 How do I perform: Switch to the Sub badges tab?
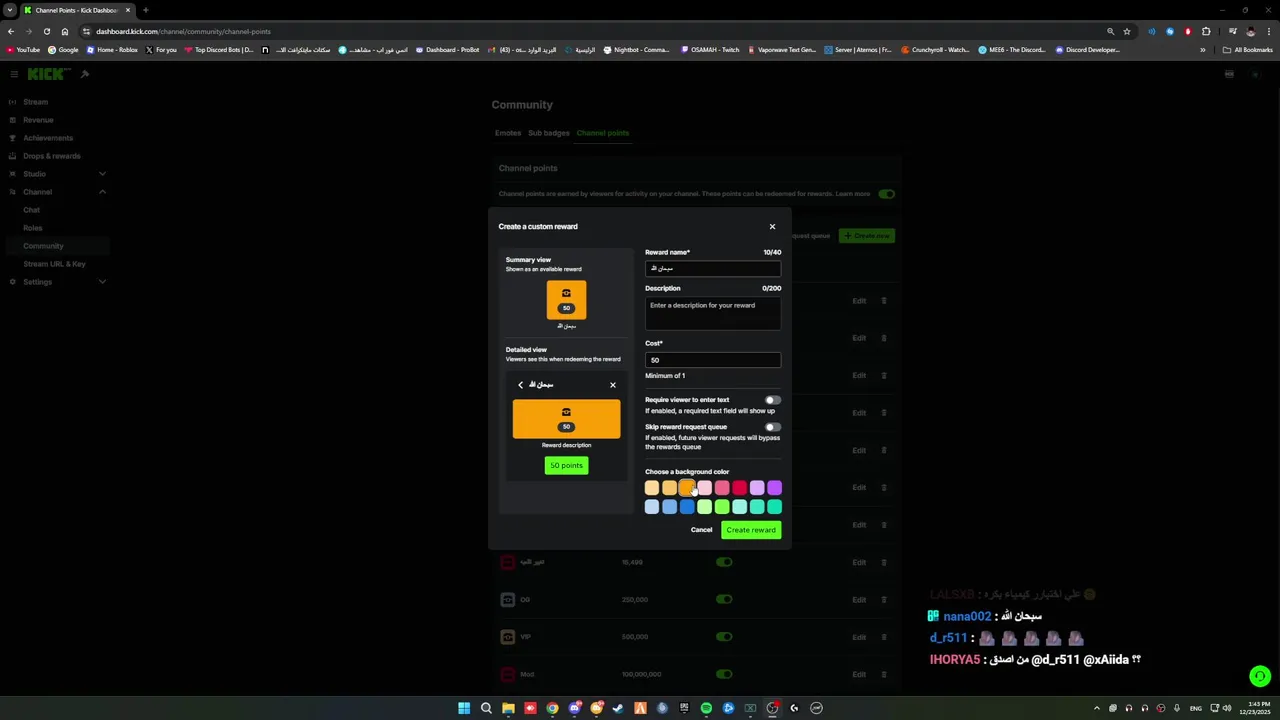[x=549, y=133]
